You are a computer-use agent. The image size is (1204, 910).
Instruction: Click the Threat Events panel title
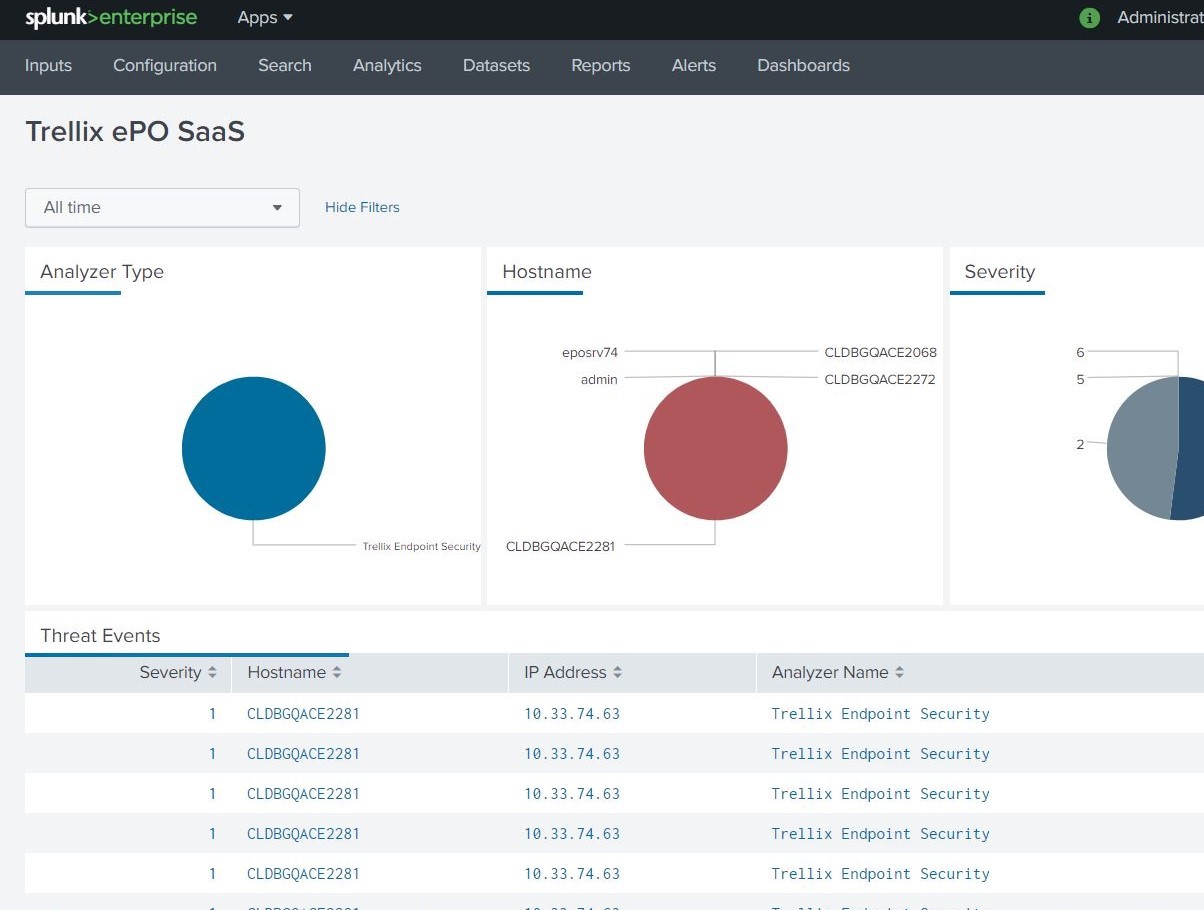[x=100, y=636]
